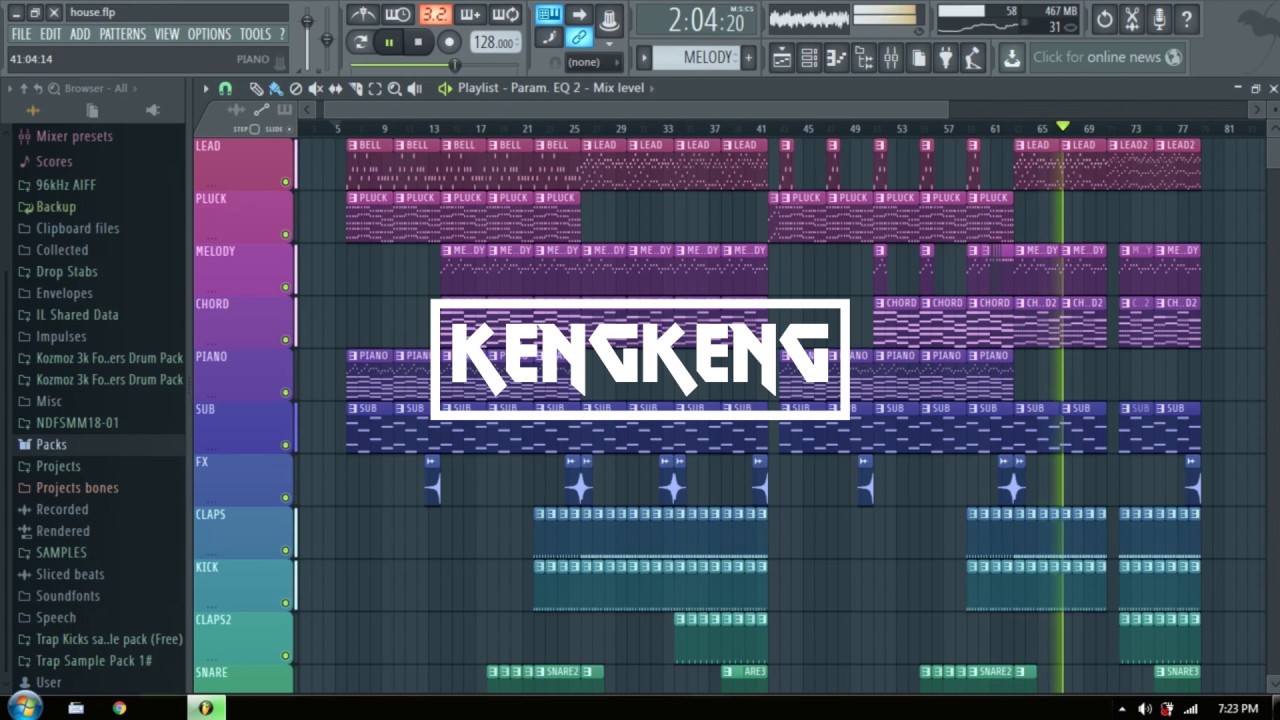Image resolution: width=1280 pixels, height=720 pixels.
Task: Stop playback
Action: [x=418, y=42]
